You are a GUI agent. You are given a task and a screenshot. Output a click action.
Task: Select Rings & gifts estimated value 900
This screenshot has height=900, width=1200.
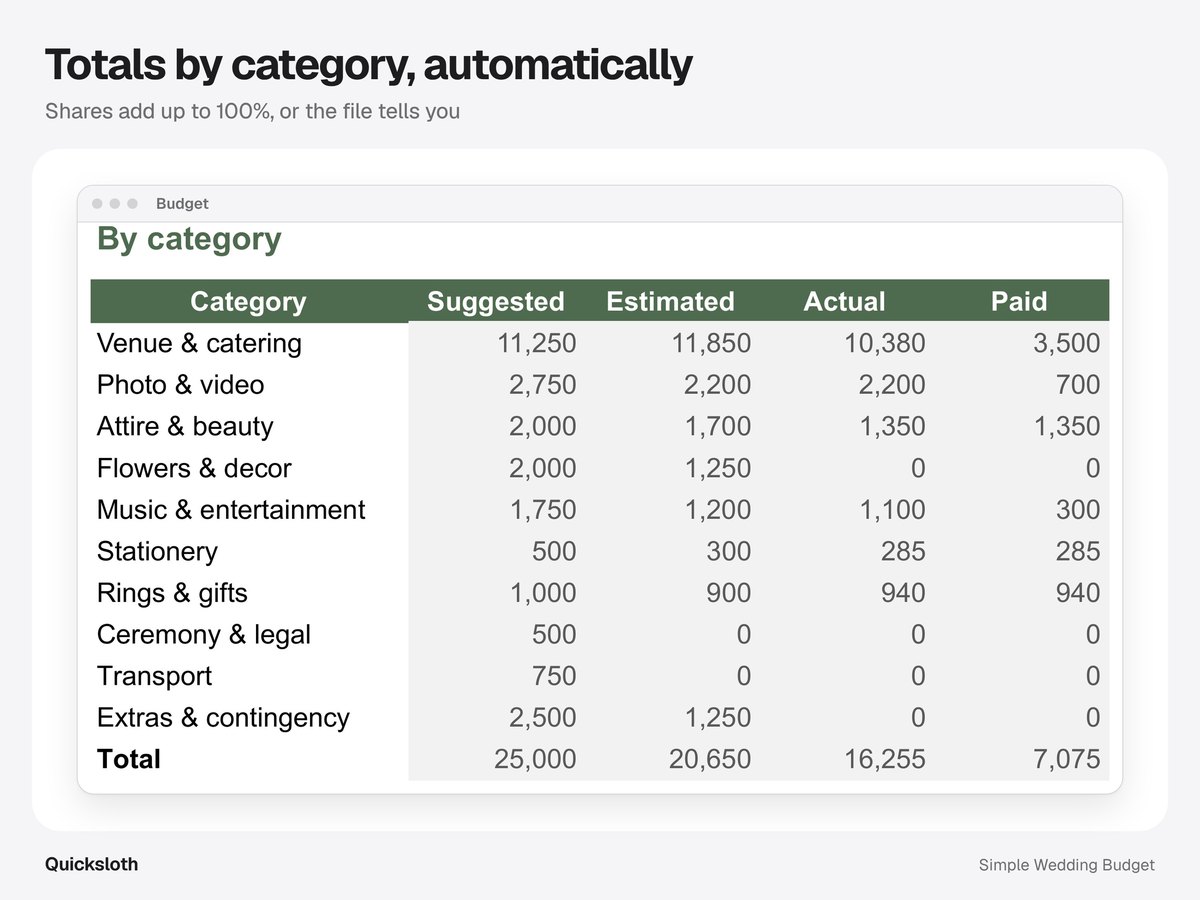pos(728,594)
